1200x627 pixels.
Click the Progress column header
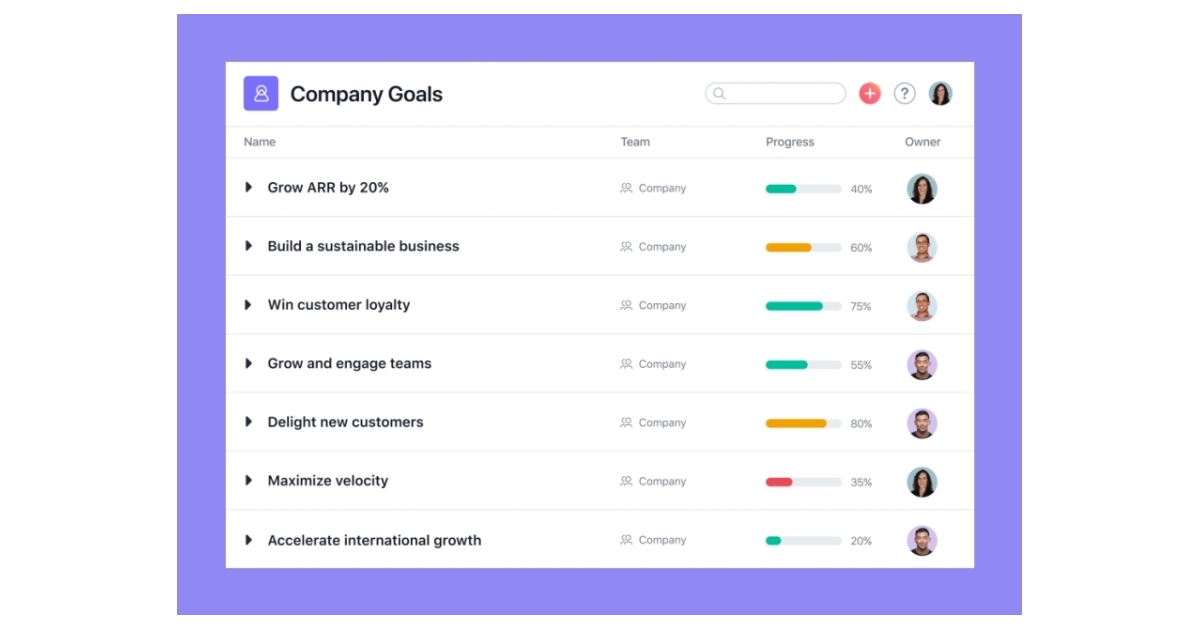(790, 141)
